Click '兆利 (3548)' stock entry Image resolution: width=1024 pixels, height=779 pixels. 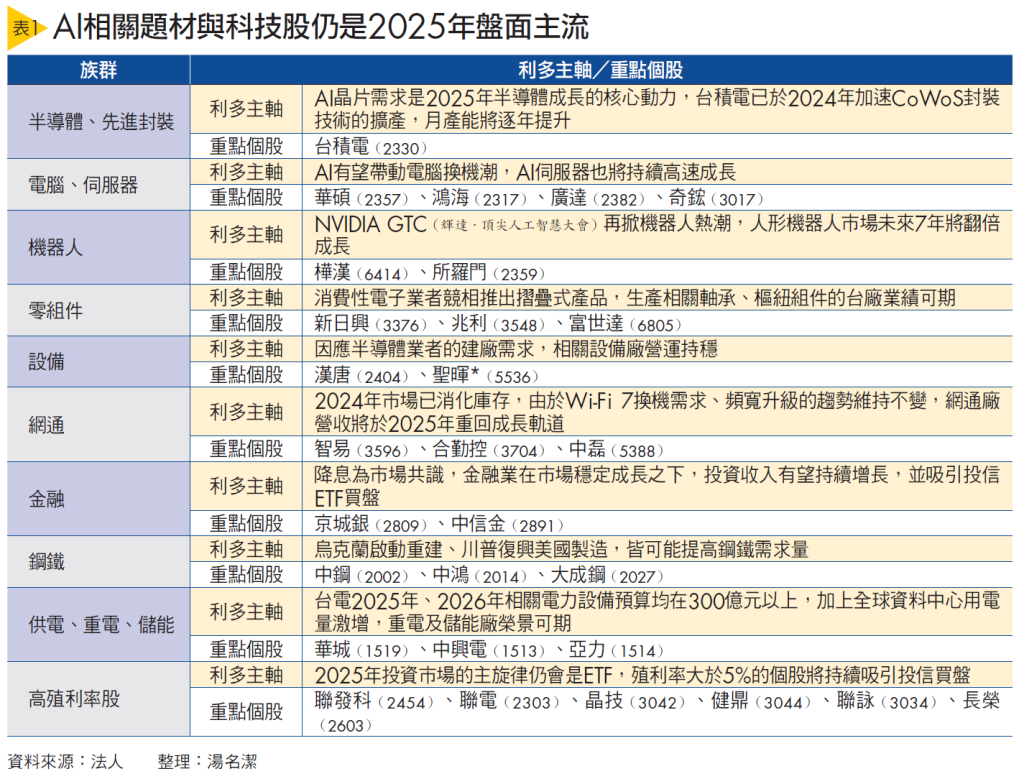tap(498, 324)
